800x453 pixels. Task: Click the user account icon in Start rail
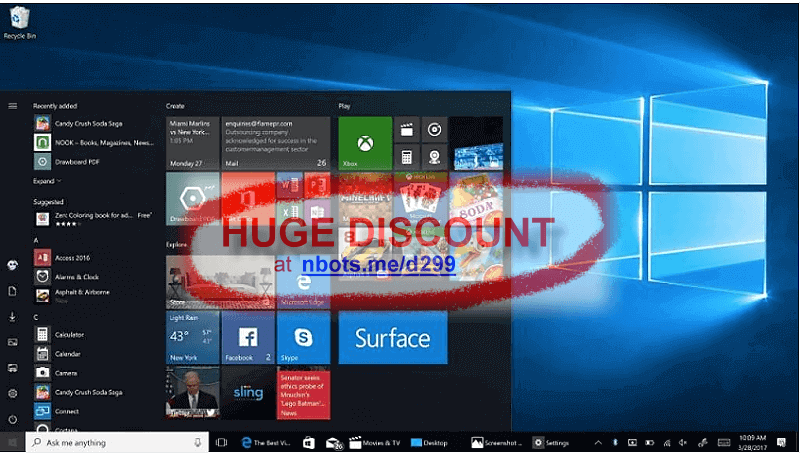13,265
